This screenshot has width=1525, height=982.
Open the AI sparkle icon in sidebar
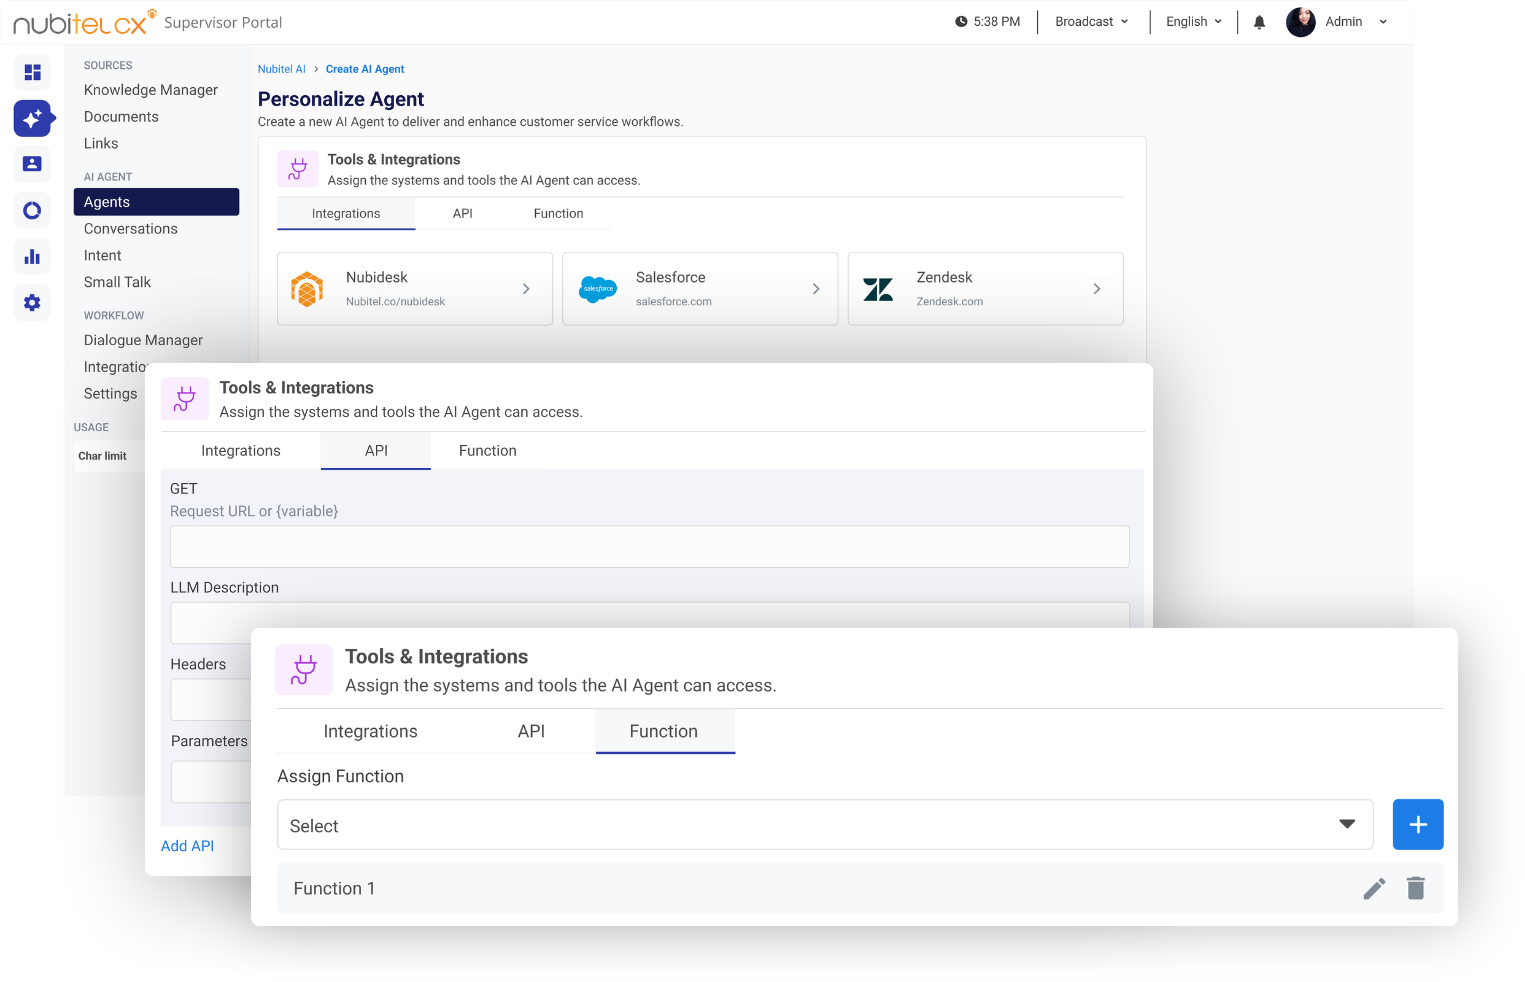tap(32, 118)
